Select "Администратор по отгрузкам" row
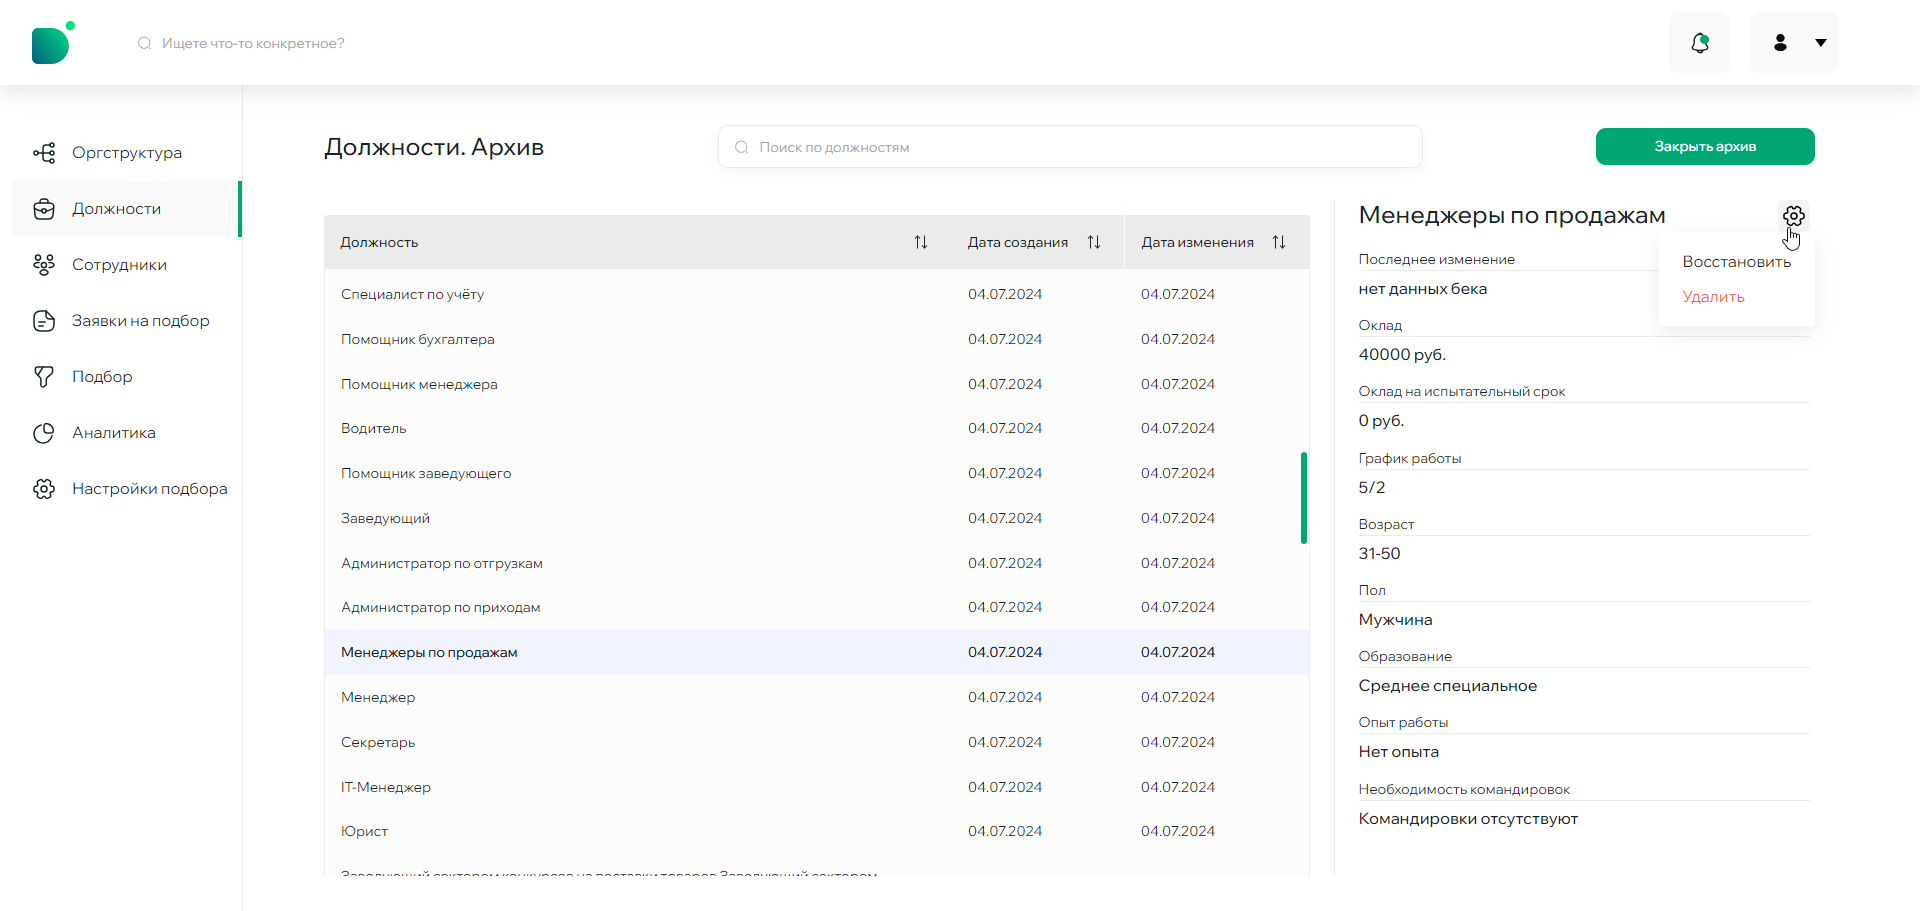Image resolution: width=1920 pixels, height=911 pixels. [x=817, y=563]
